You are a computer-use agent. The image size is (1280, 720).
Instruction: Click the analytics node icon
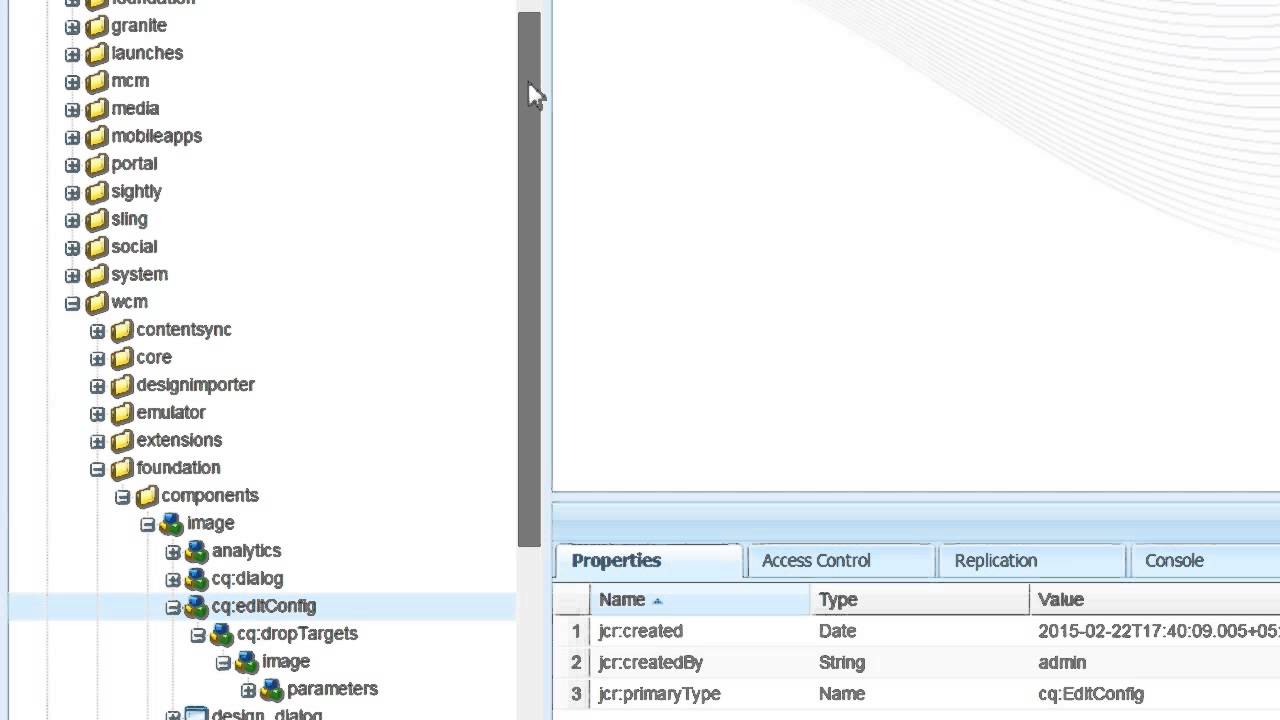(197, 551)
